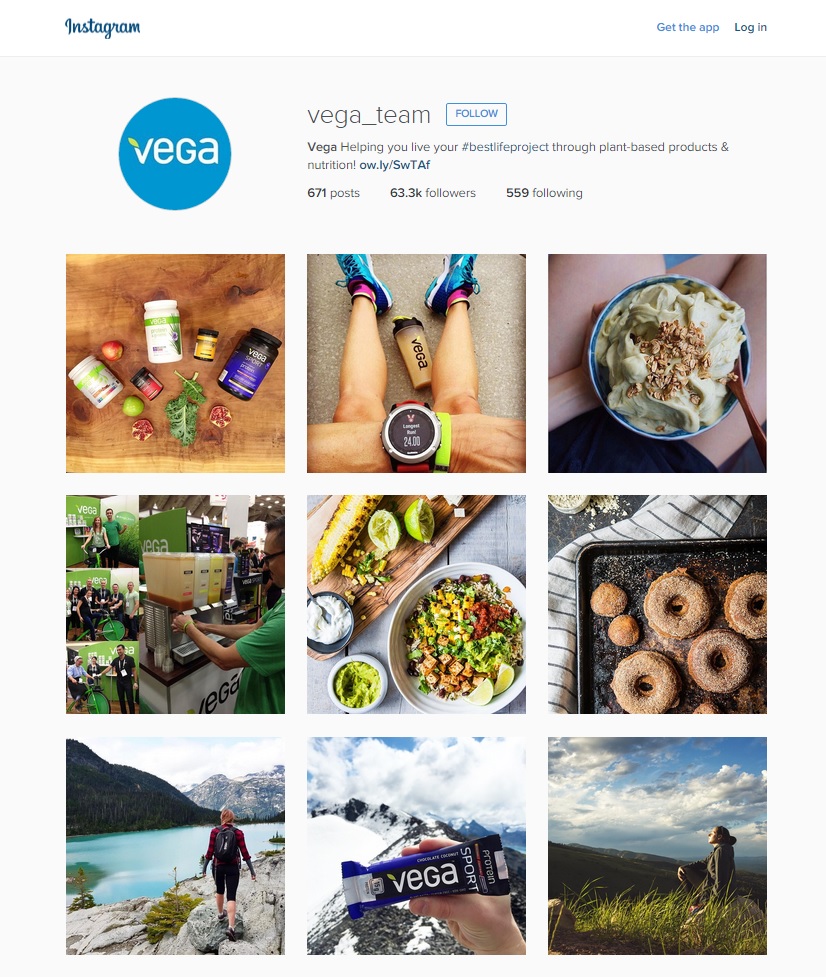Open the ow.ly/SwTAf bio link
826x977 pixels.
pos(394,165)
